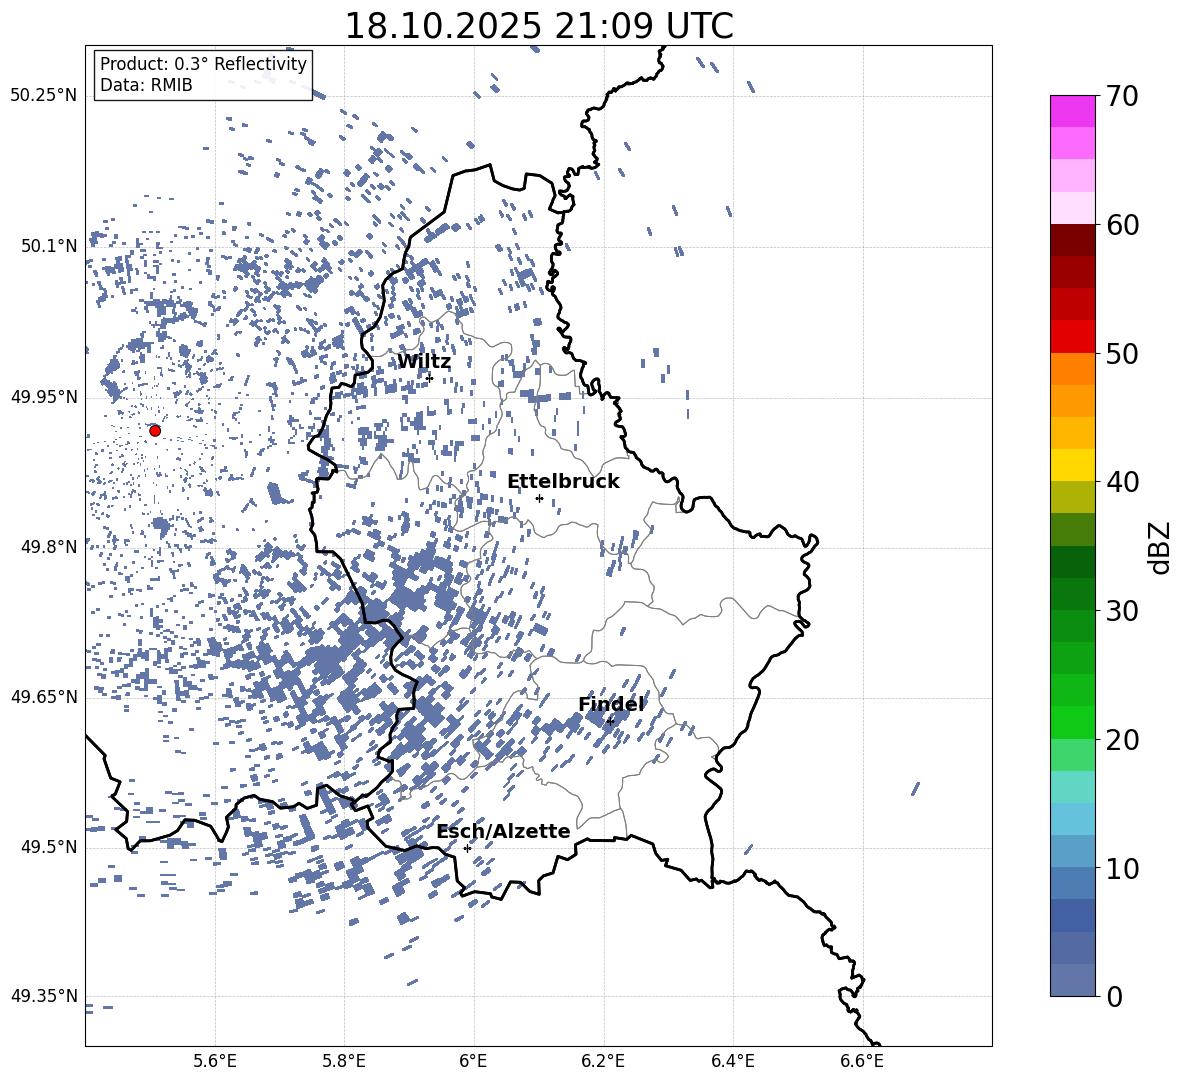Click the colorbar tick value 0

(1115, 996)
